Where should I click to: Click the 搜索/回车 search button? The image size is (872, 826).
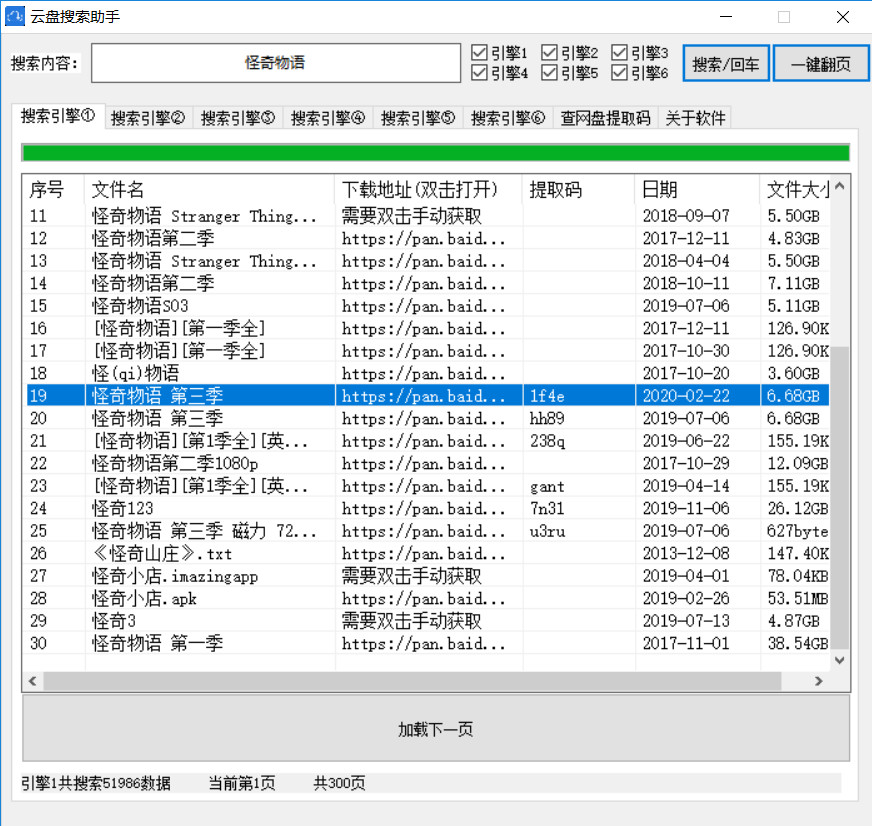(x=726, y=63)
